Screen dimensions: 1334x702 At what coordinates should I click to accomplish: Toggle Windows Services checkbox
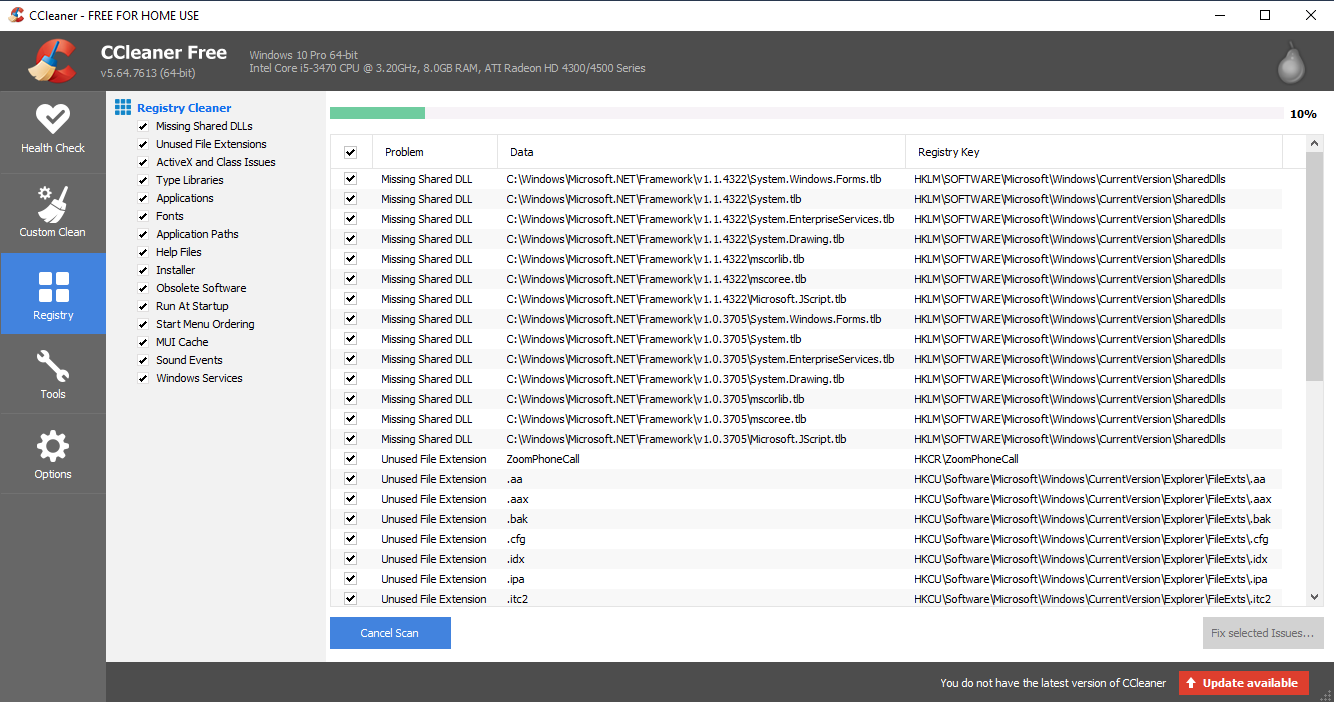coord(143,379)
